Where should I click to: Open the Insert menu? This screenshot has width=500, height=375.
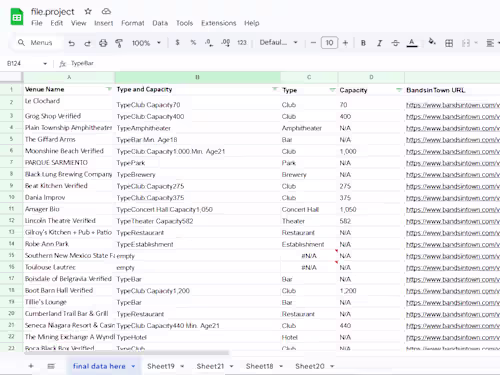104,23
